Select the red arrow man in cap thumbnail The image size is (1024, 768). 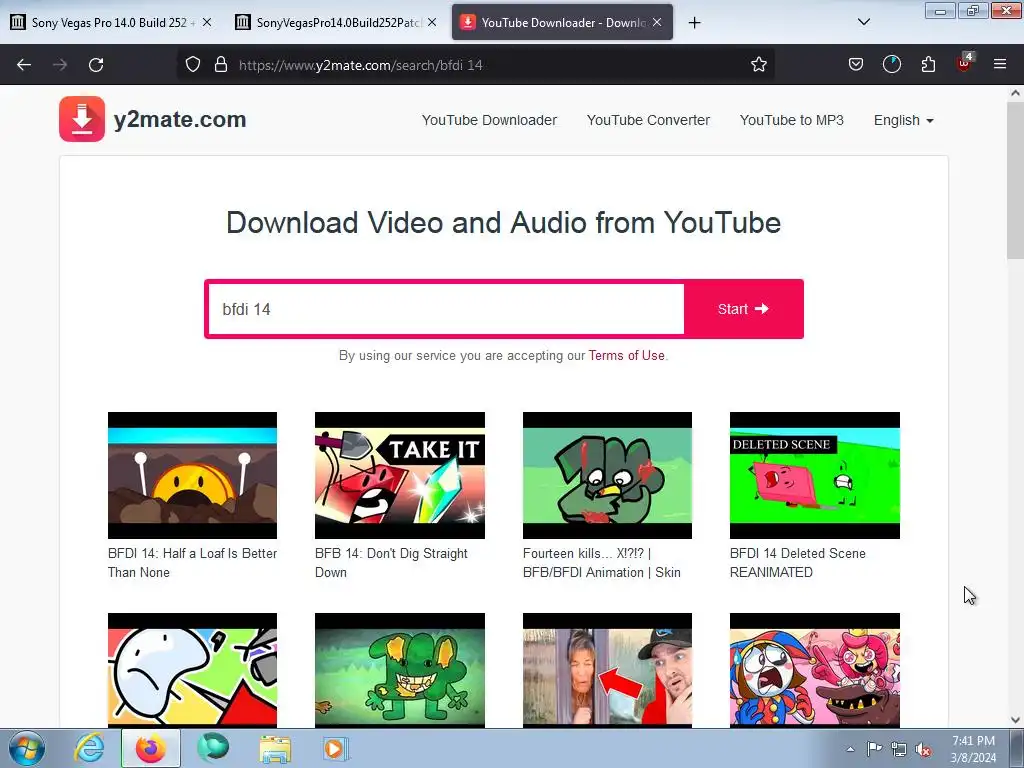(607, 670)
